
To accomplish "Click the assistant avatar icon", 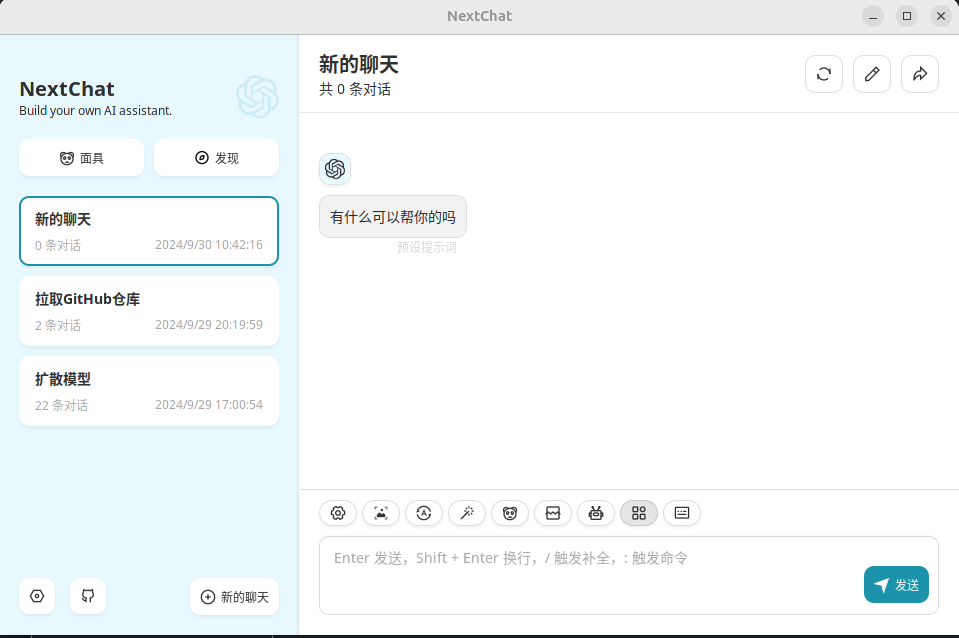I will click(335, 169).
